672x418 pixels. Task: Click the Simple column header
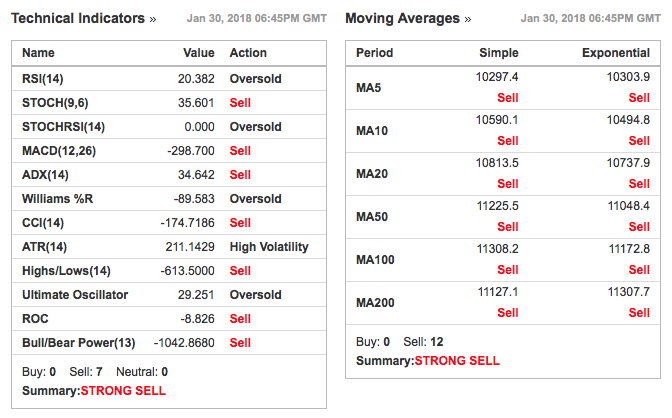(499, 53)
